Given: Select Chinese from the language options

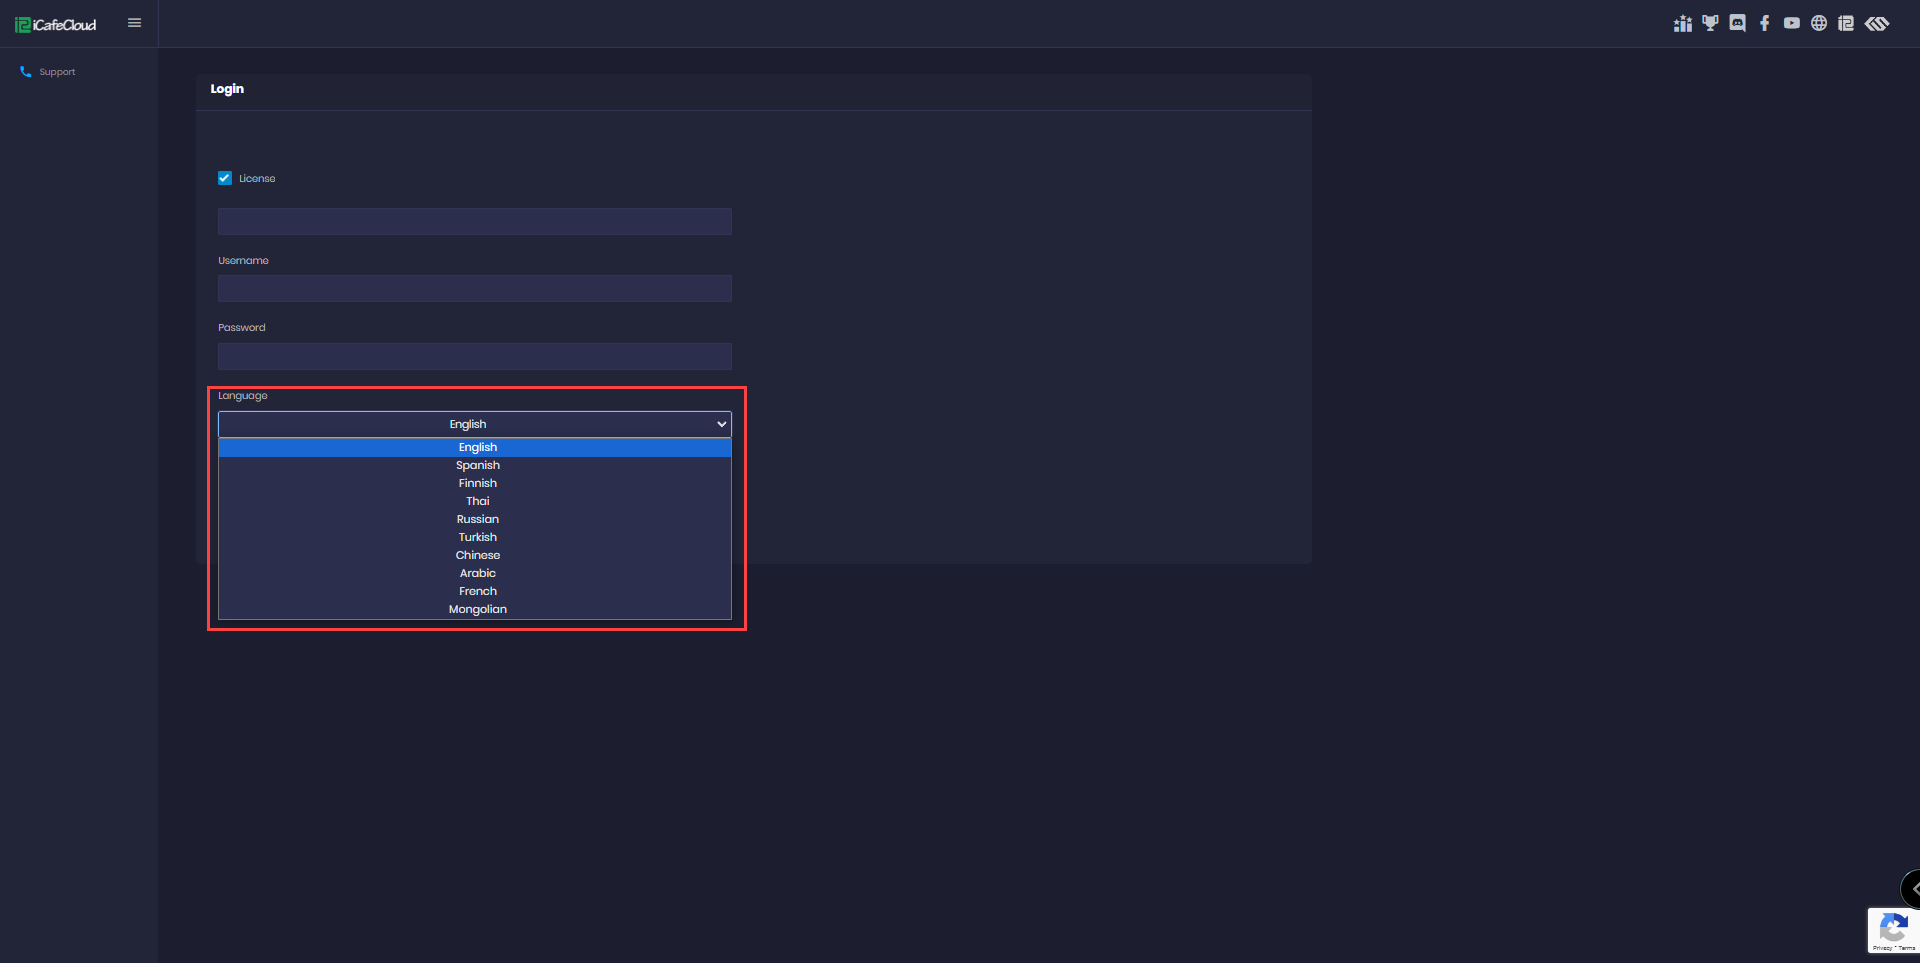Looking at the screenshot, I should tap(475, 556).
